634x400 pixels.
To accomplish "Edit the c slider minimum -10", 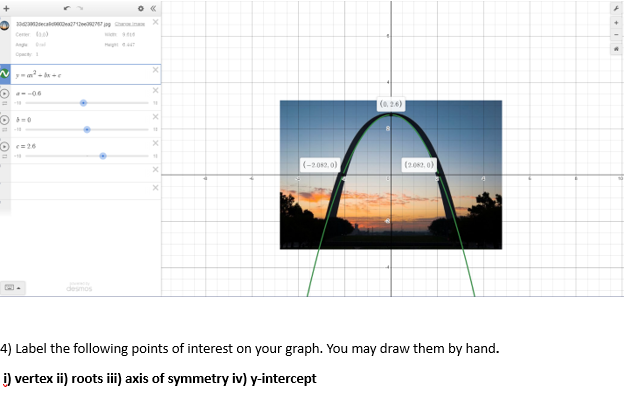I will 18,156.
